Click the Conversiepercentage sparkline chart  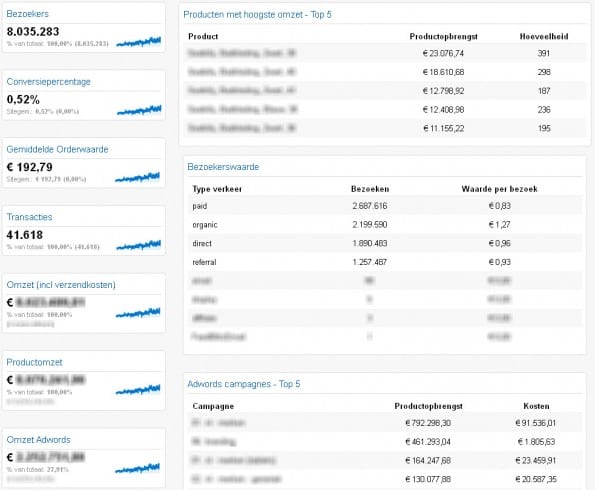[x=139, y=110]
